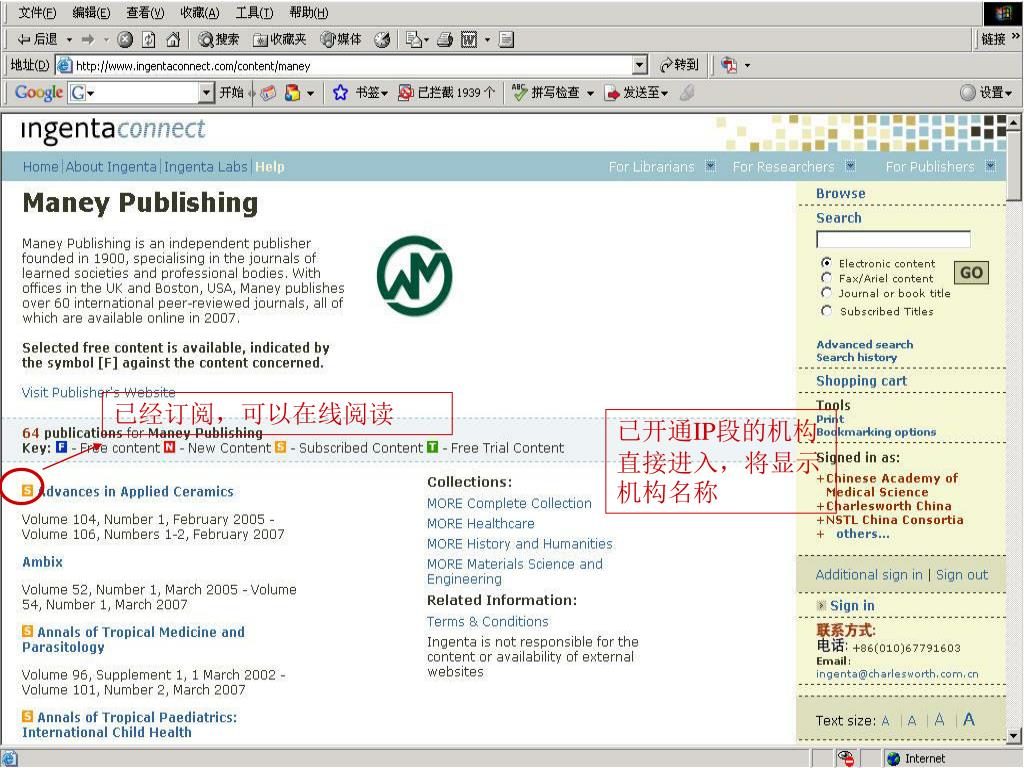Open the 媒体 media pane
Image resolution: width=1024 pixels, height=768 pixels.
pyautogui.click(x=341, y=40)
